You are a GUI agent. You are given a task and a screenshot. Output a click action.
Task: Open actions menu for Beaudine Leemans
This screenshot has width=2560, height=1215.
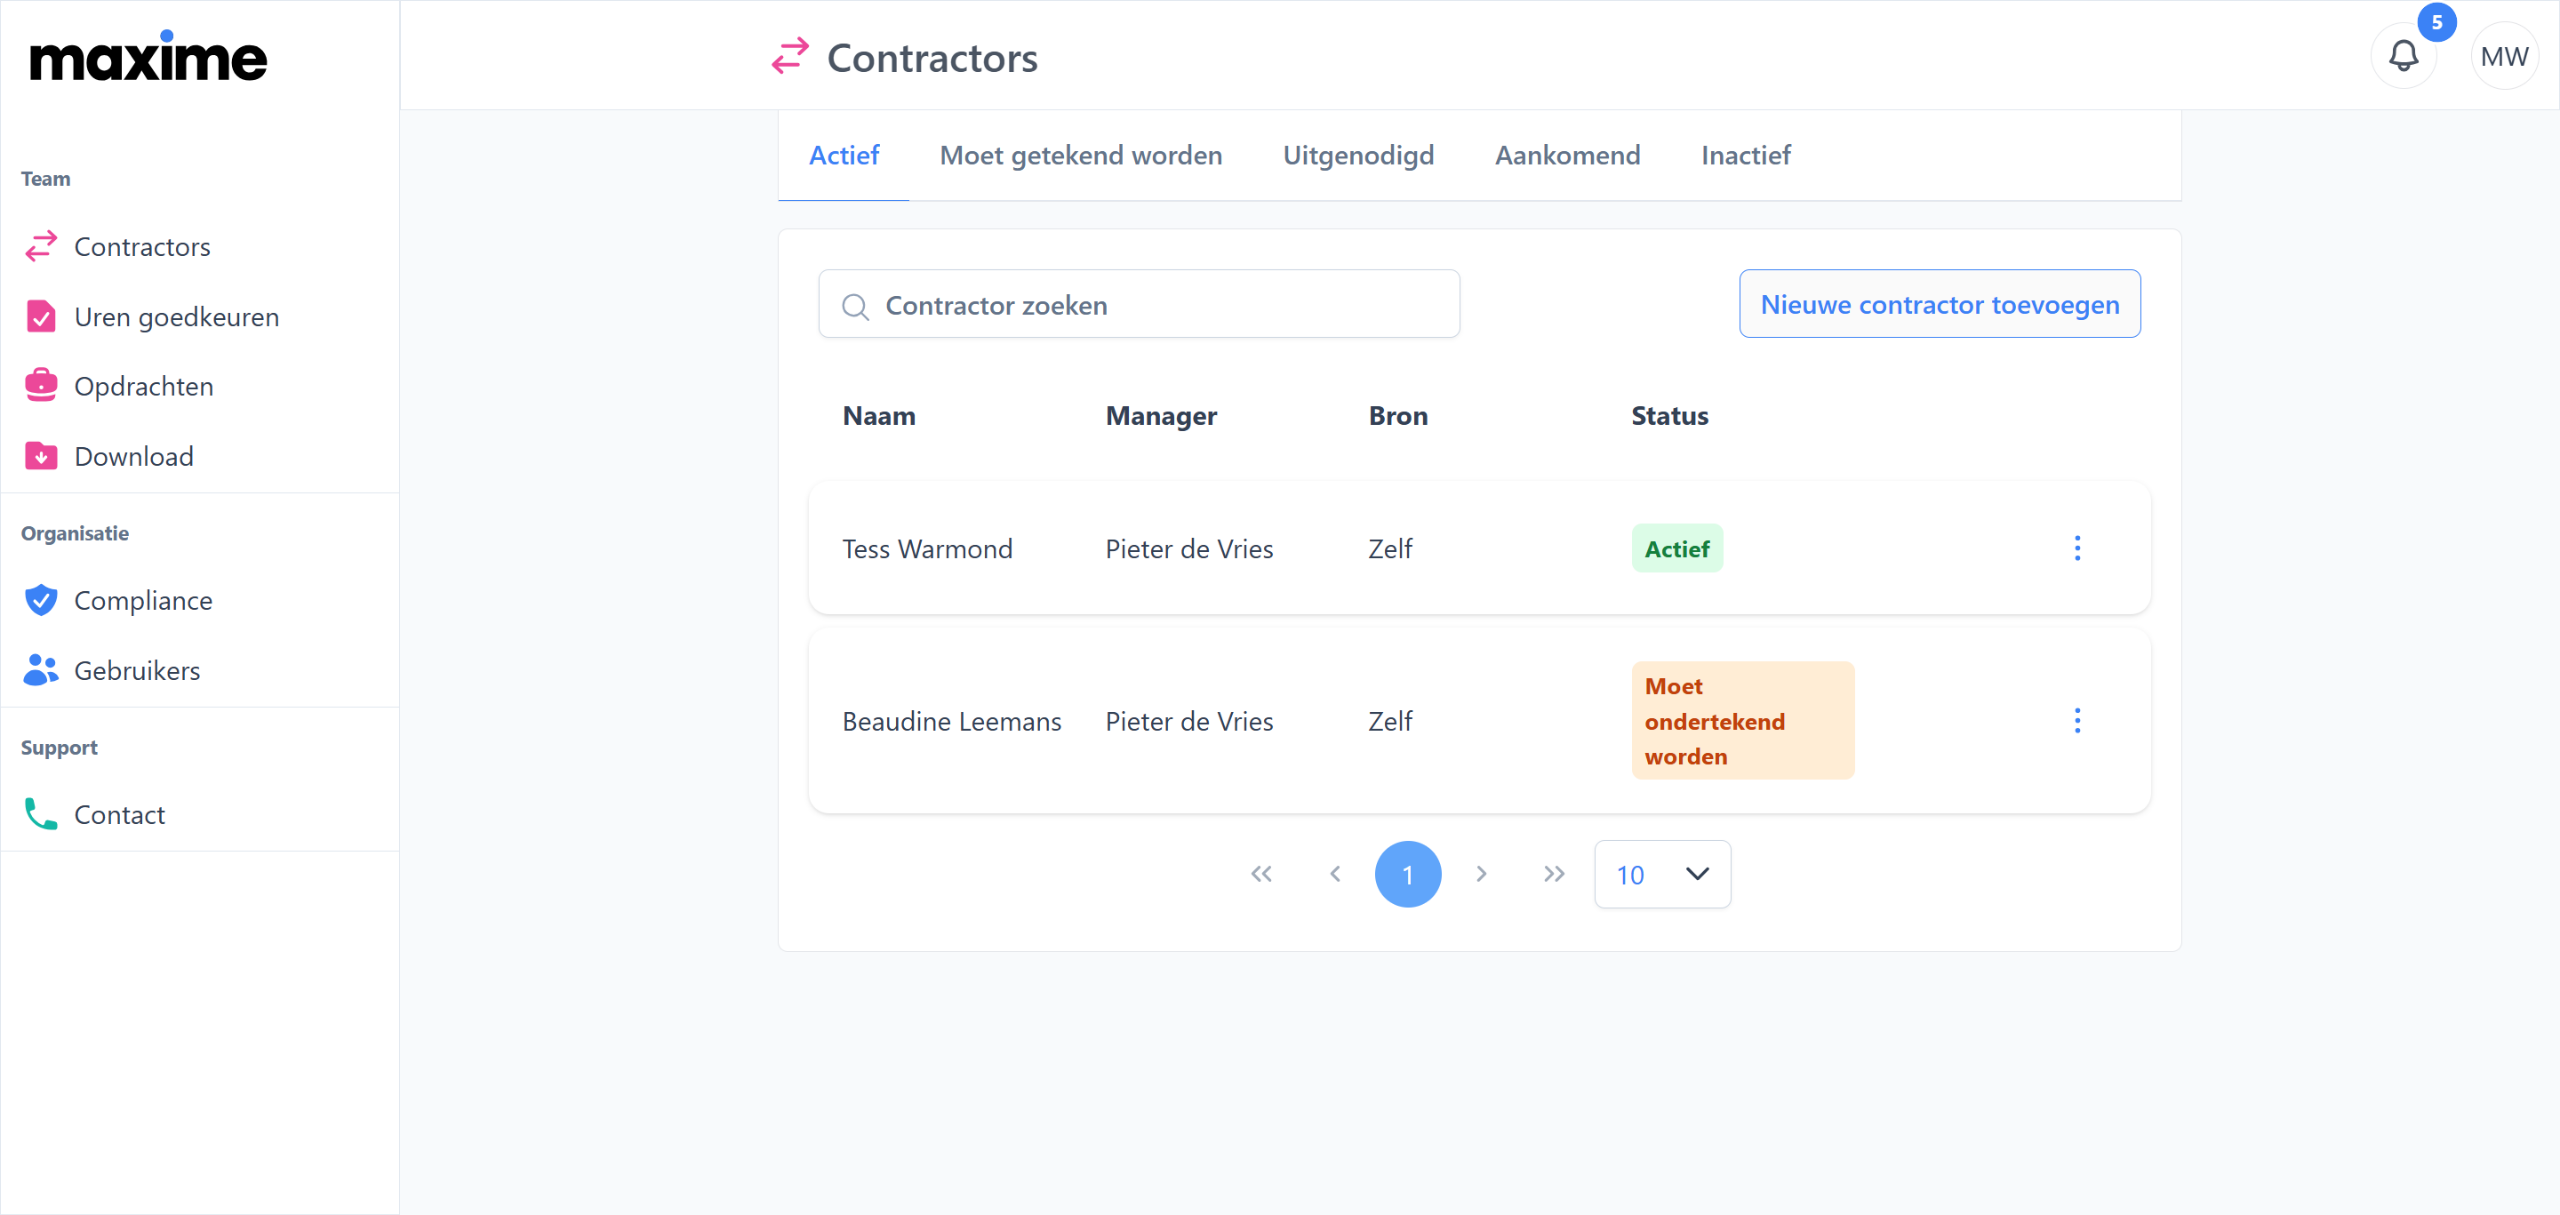(2077, 721)
